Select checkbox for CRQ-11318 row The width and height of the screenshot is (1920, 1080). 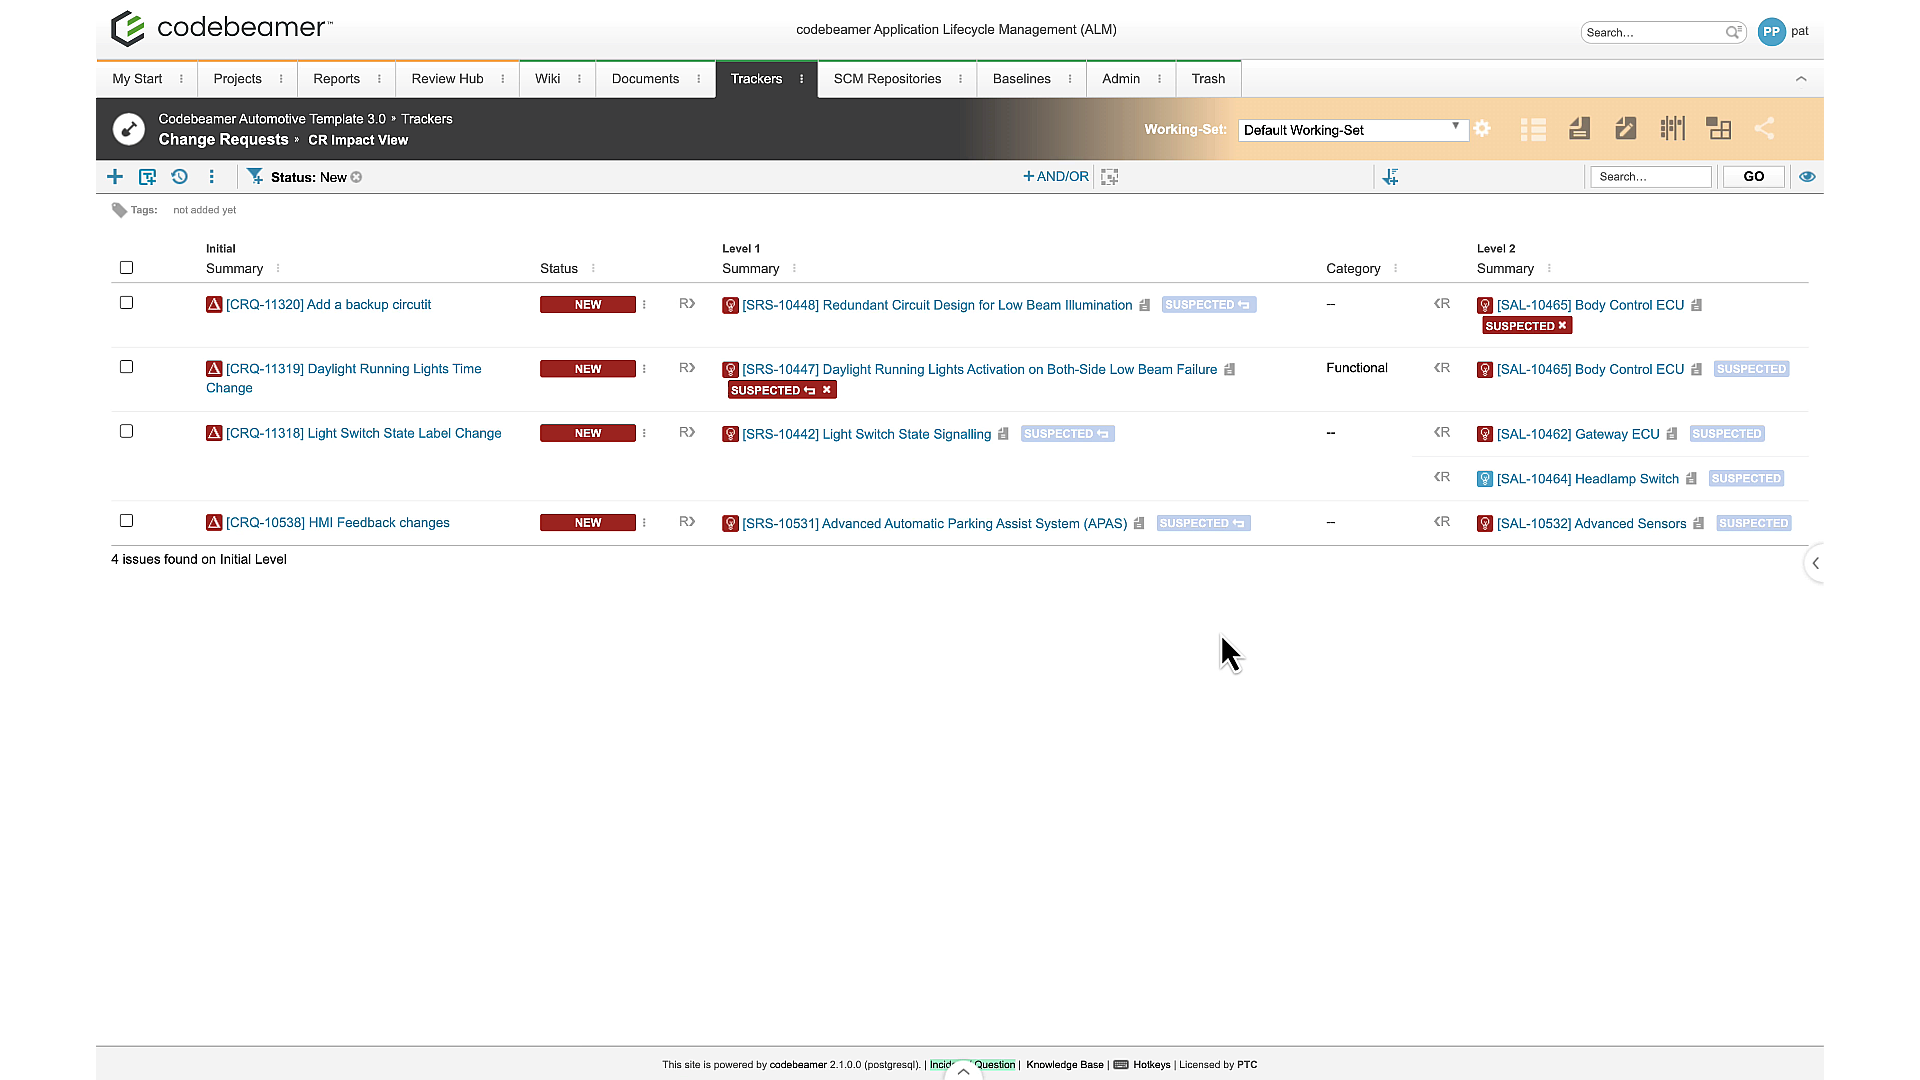(126, 431)
